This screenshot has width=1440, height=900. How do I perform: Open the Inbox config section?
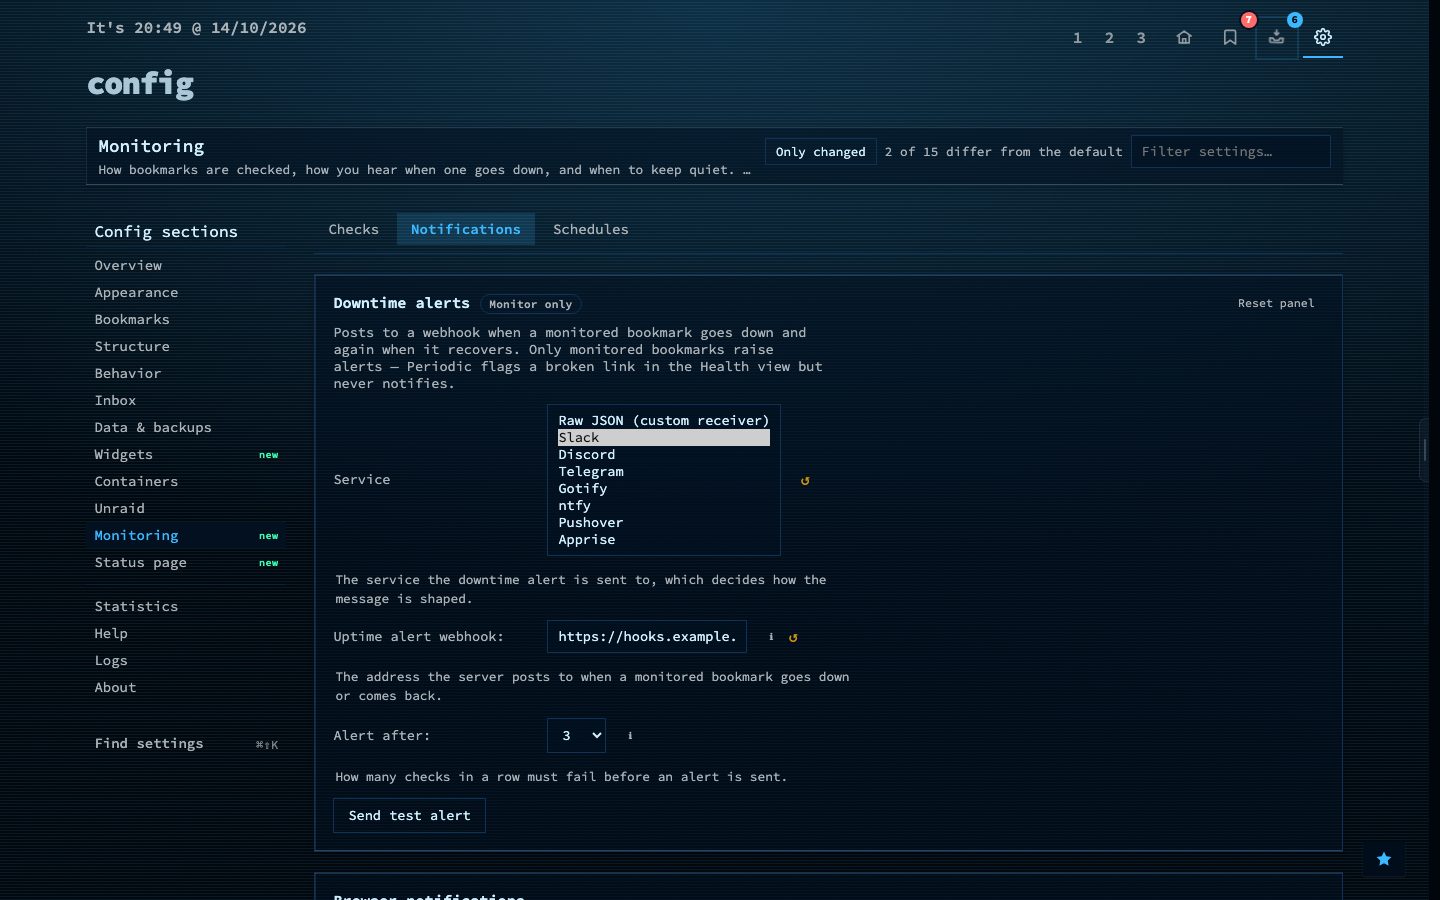click(186, 401)
